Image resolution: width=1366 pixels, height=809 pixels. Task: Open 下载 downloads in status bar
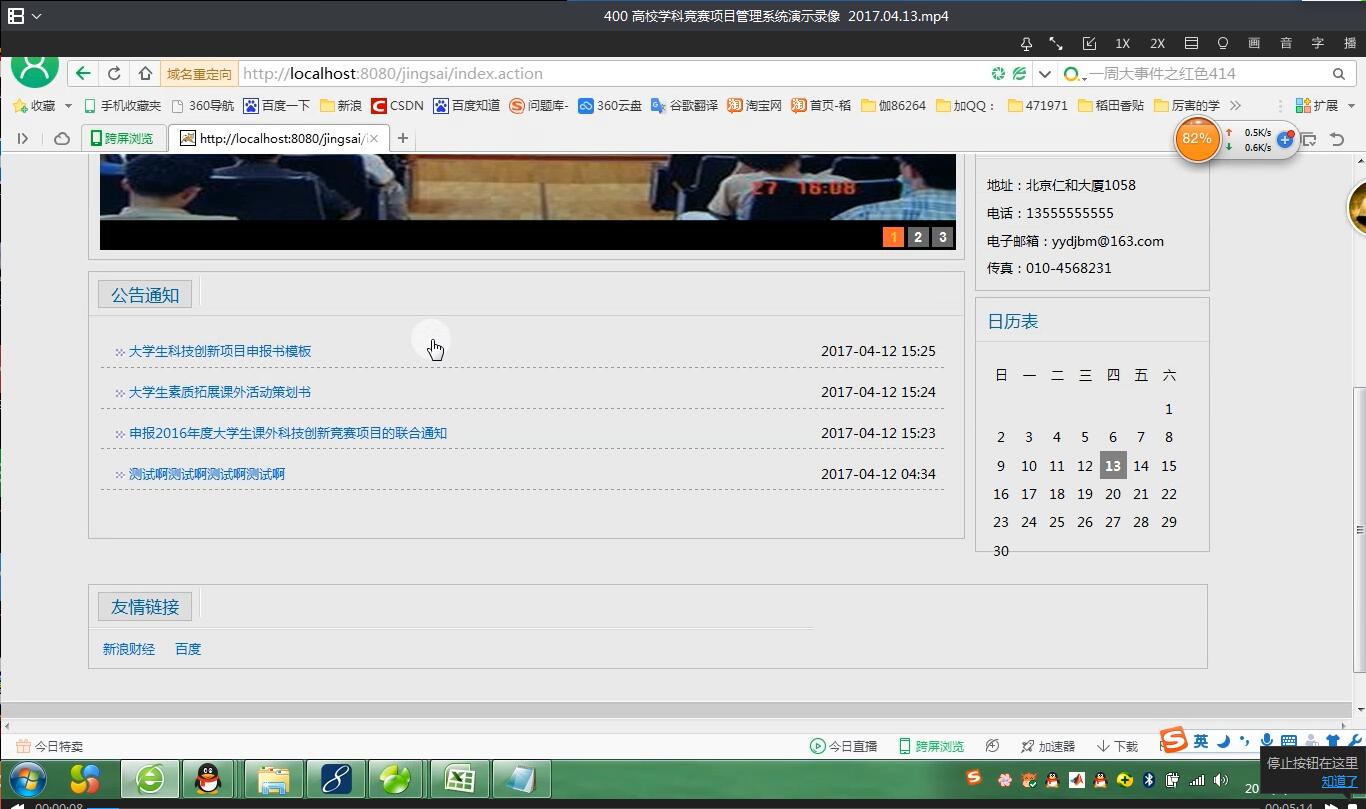coord(1118,746)
